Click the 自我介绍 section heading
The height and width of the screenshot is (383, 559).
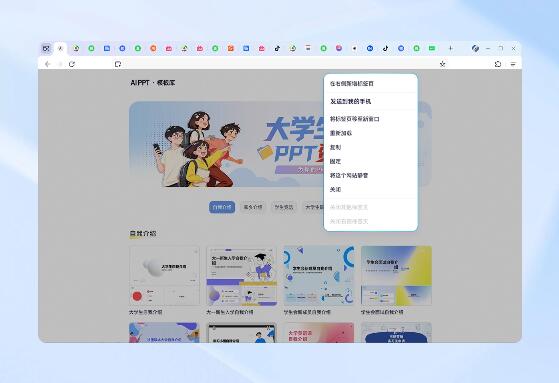[x=143, y=234]
